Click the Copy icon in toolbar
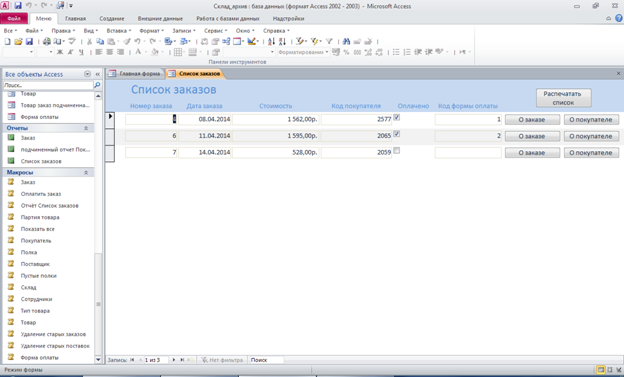This screenshot has width=624, height=377. click(100, 41)
